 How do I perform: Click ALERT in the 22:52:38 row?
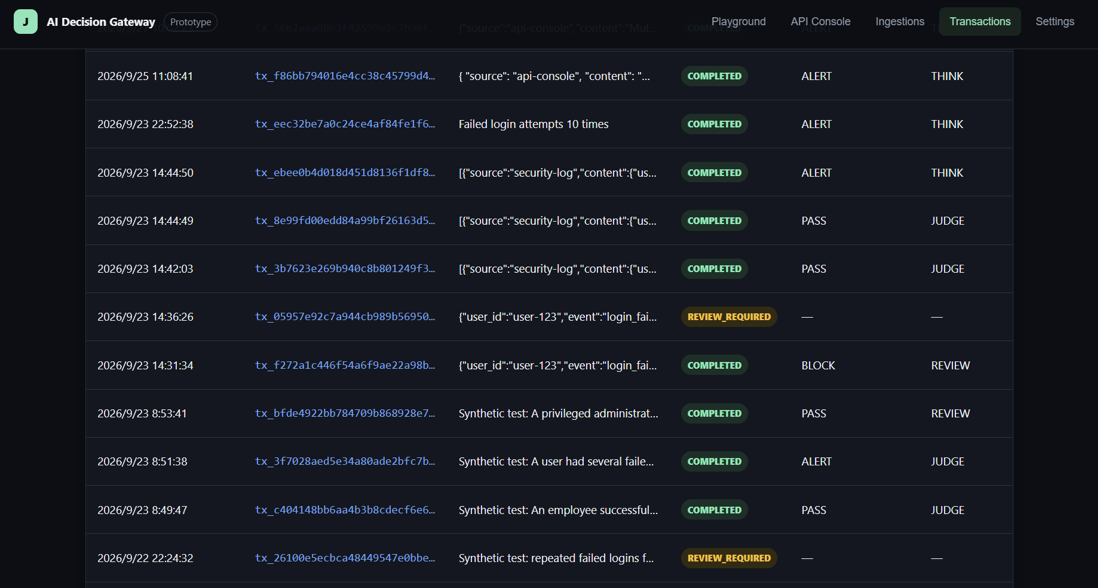tap(816, 125)
